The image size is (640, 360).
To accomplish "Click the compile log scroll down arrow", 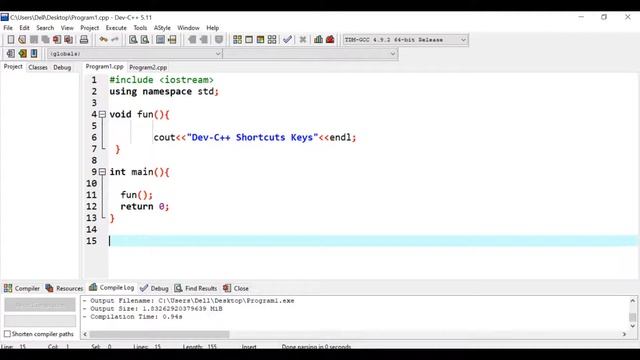I will click(633, 326).
